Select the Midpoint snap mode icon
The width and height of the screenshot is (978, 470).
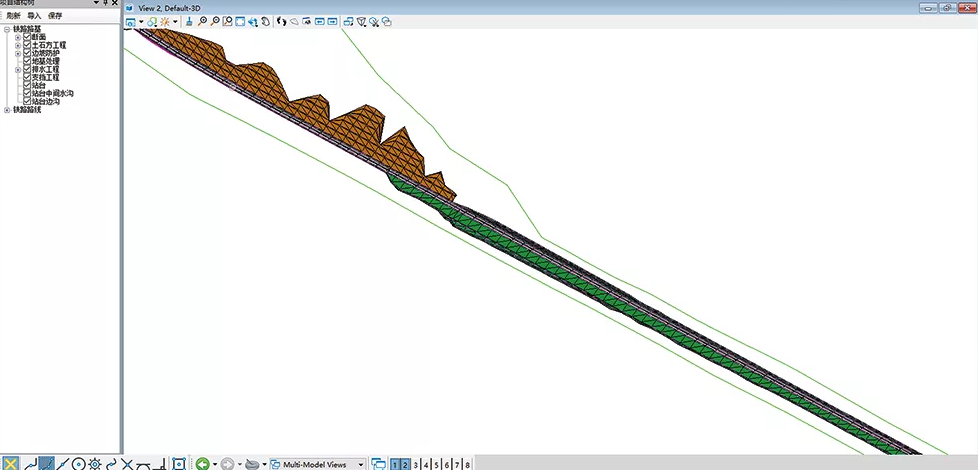click(64, 463)
